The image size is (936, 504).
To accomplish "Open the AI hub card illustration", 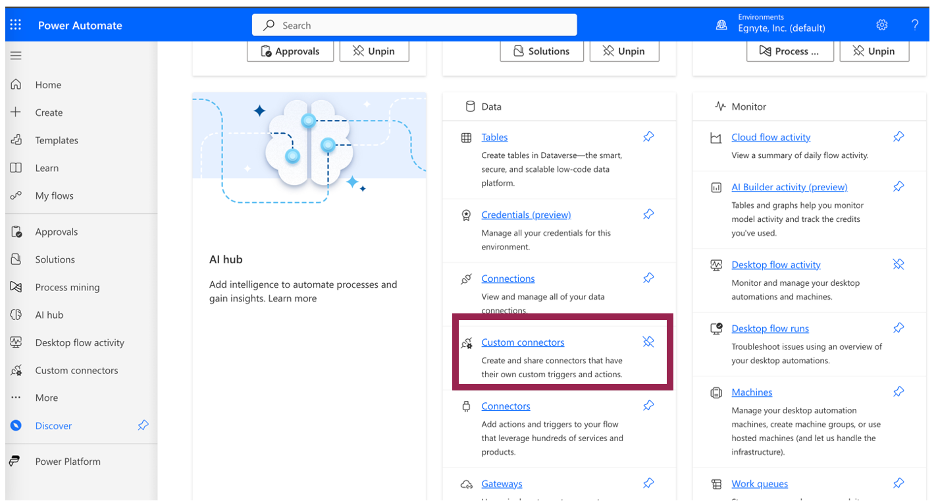I will [x=309, y=149].
